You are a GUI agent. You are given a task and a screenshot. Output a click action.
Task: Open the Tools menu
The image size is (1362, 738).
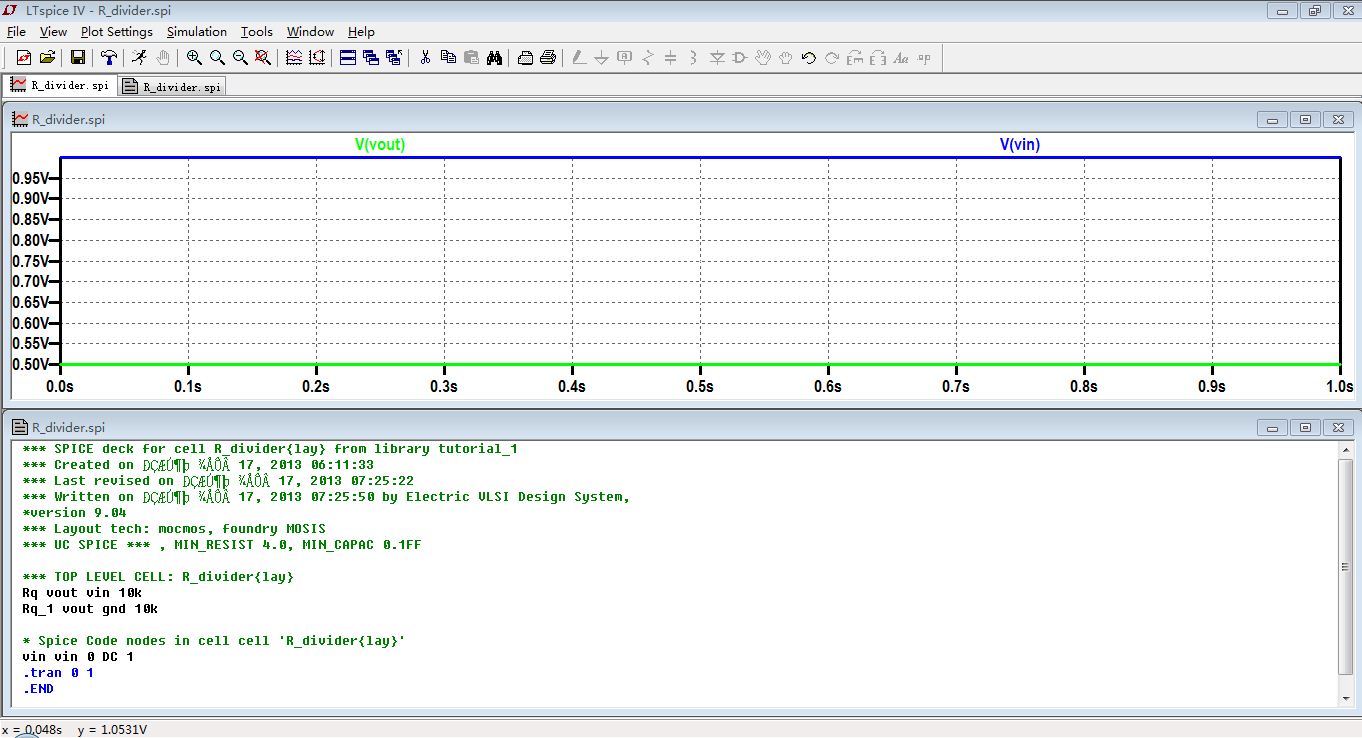256,32
